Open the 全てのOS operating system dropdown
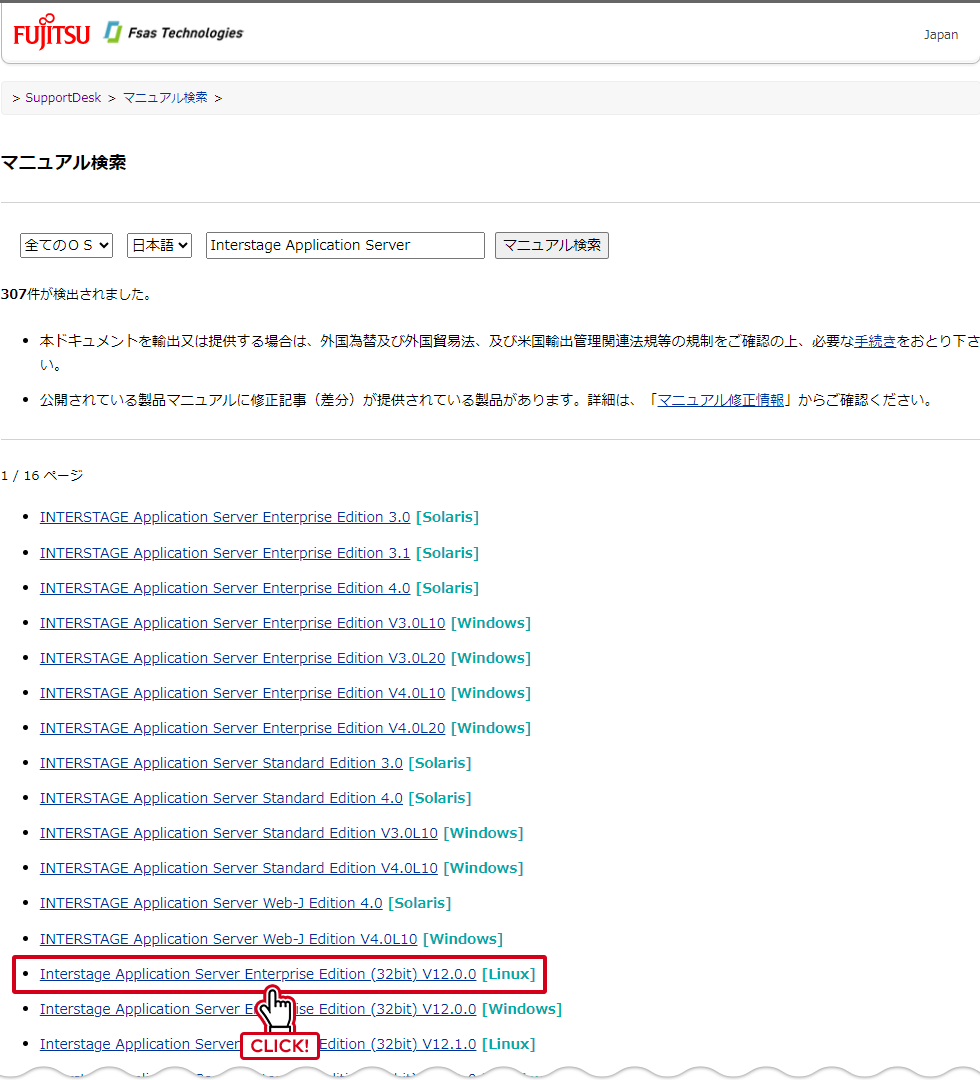Viewport: 980px width, 1080px height. coord(66,245)
